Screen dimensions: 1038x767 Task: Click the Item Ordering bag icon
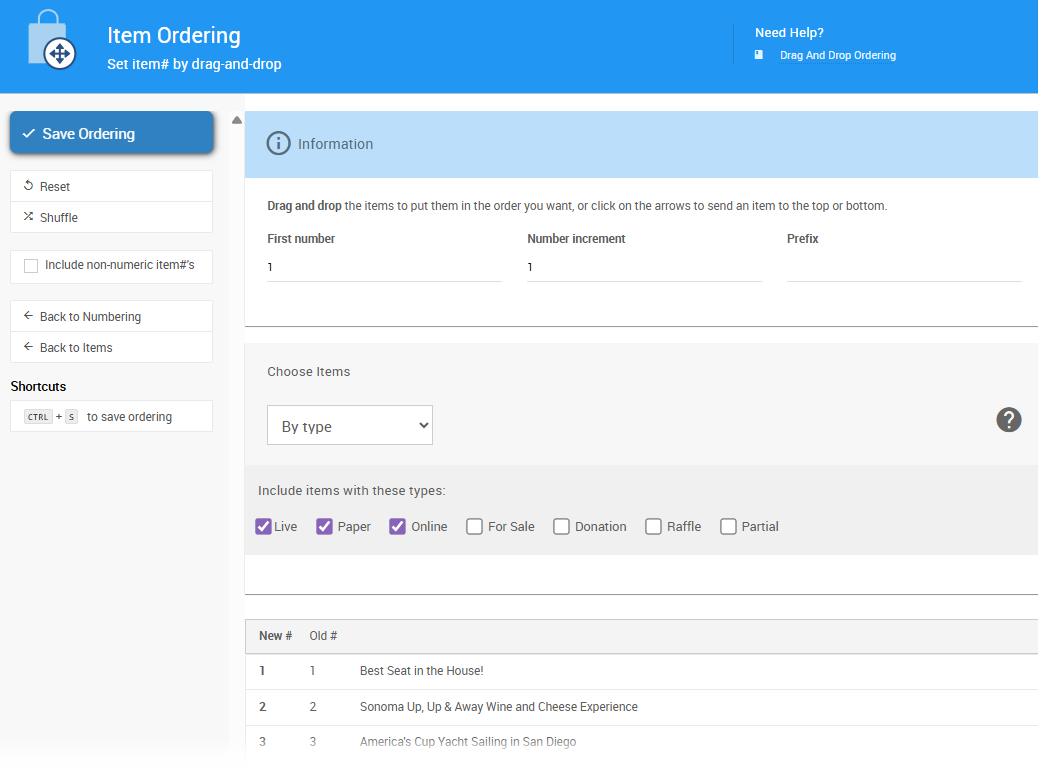point(51,41)
